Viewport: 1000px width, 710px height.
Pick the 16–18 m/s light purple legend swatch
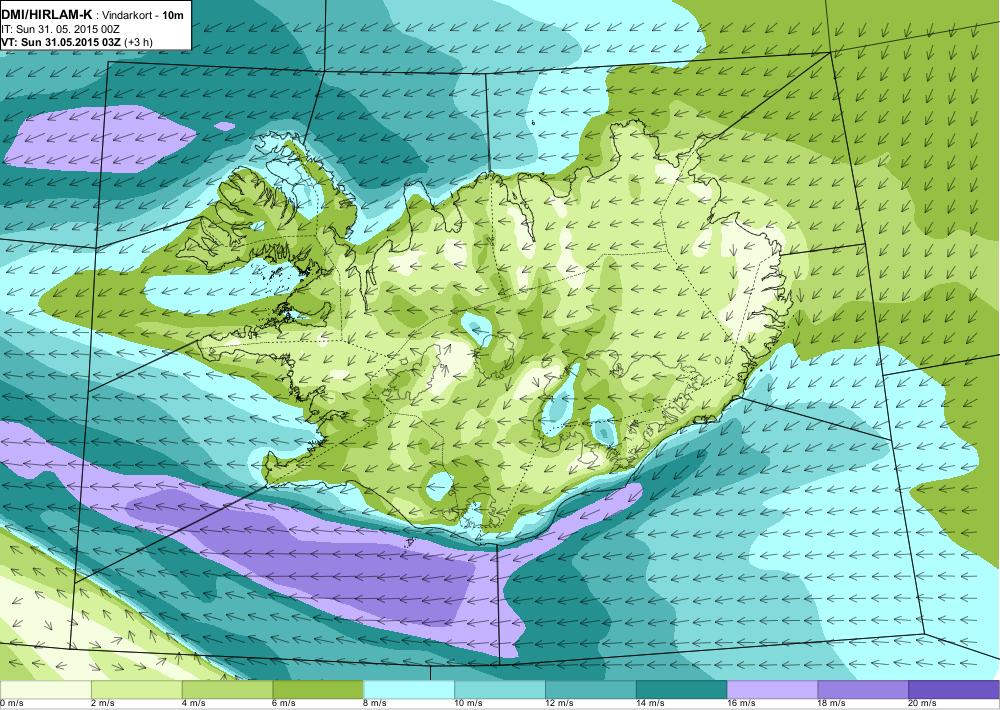(772, 689)
